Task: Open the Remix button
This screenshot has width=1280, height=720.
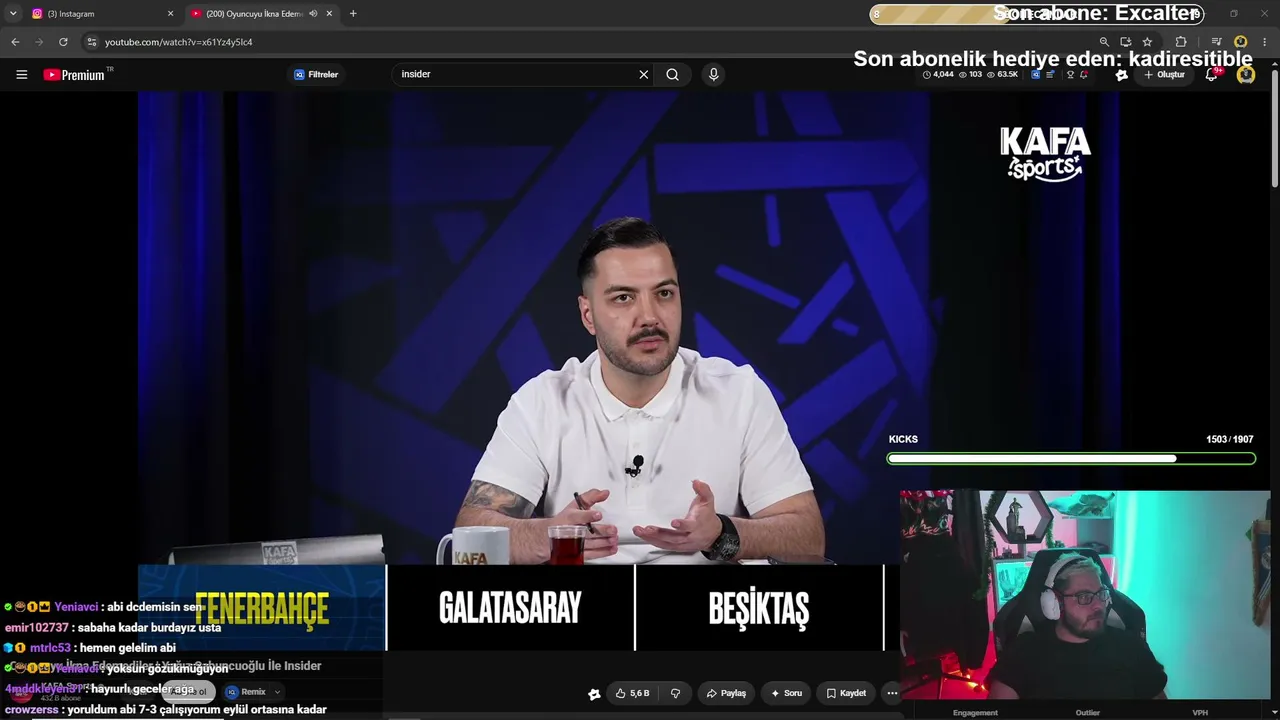Action: [246, 692]
